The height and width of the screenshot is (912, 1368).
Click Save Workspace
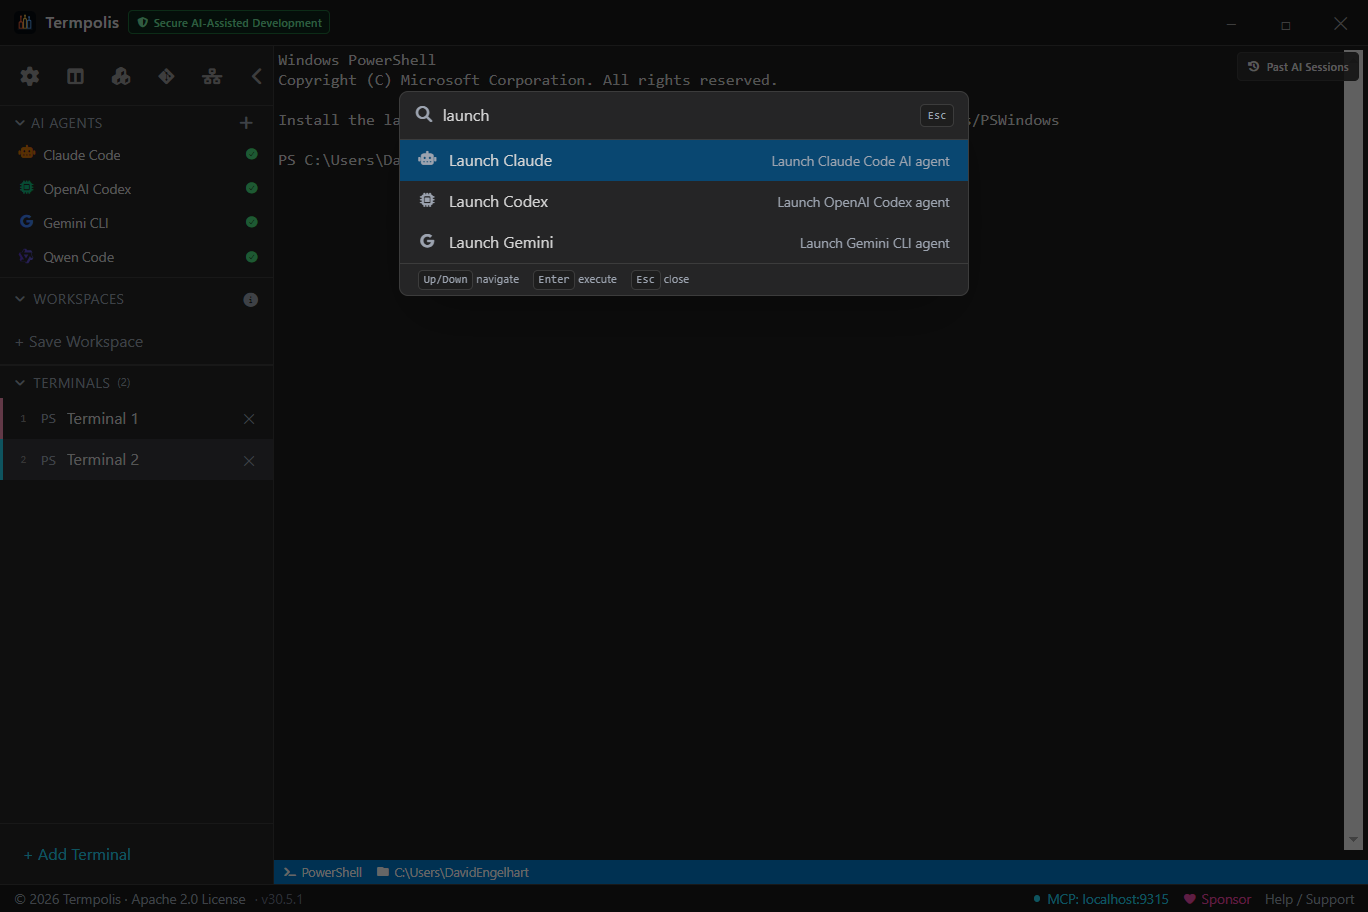(x=79, y=342)
